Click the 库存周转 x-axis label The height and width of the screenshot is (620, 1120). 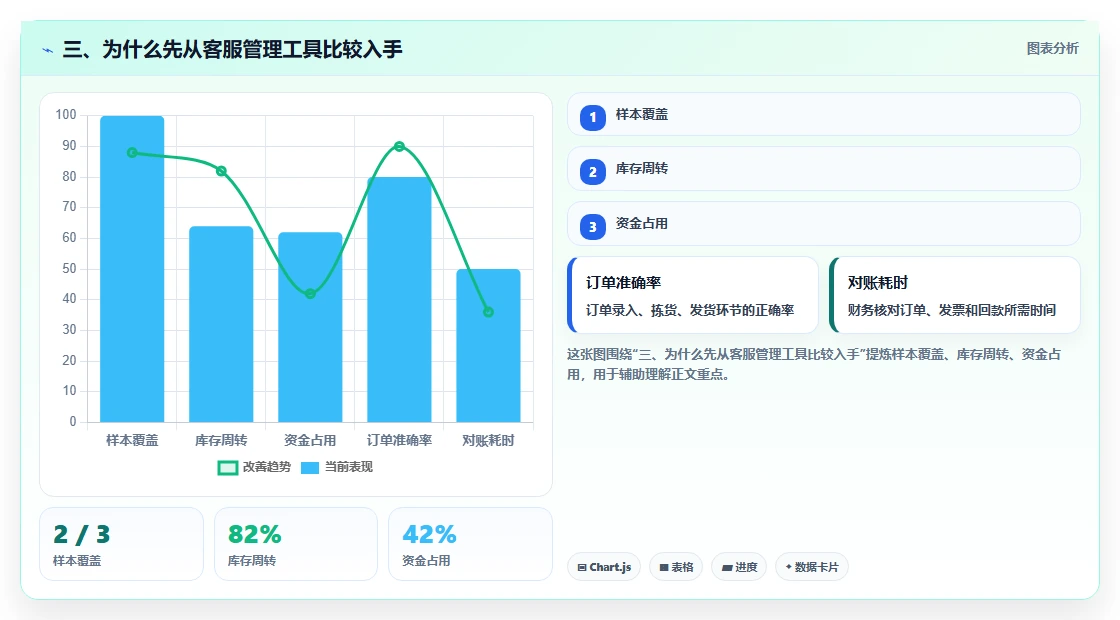221,441
